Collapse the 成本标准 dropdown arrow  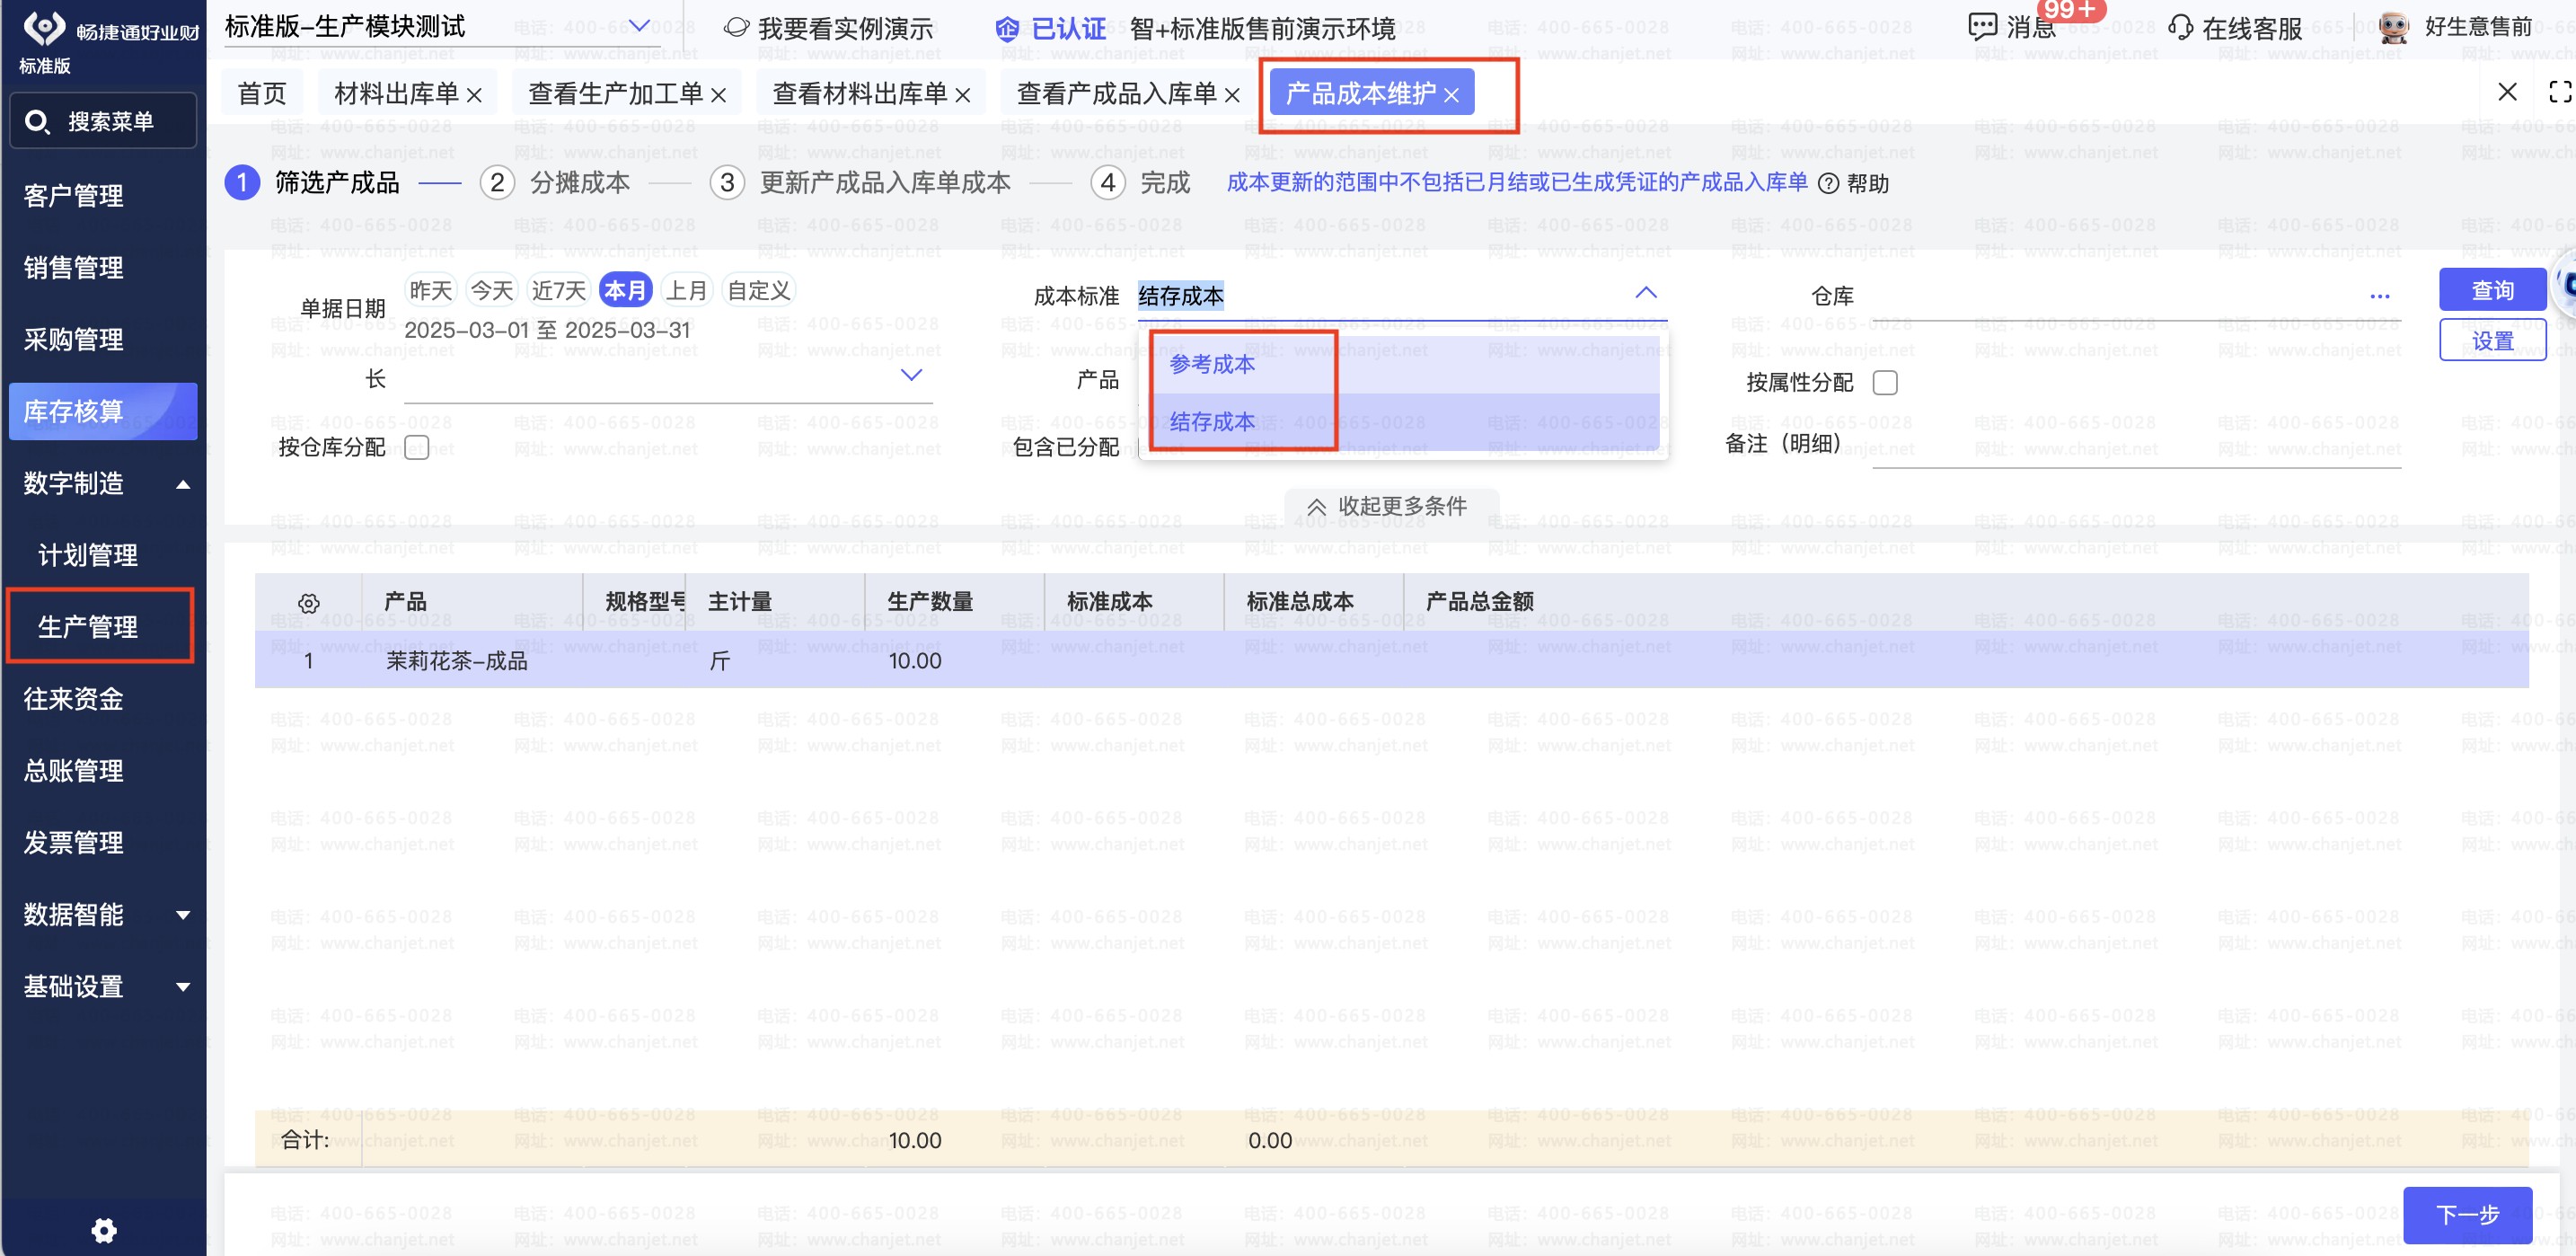(x=1645, y=293)
